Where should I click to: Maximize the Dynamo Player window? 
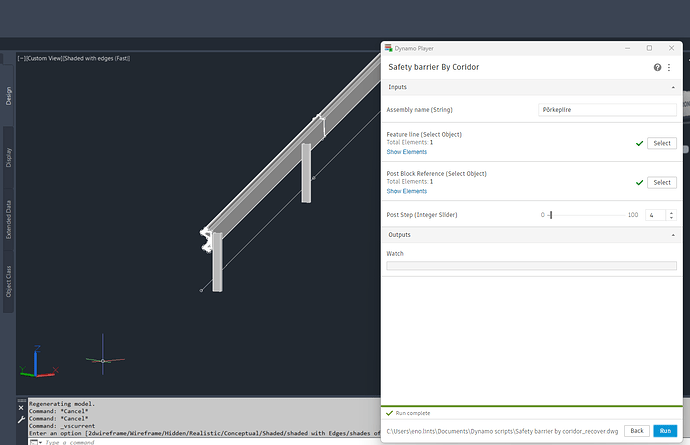(x=649, y=48)
